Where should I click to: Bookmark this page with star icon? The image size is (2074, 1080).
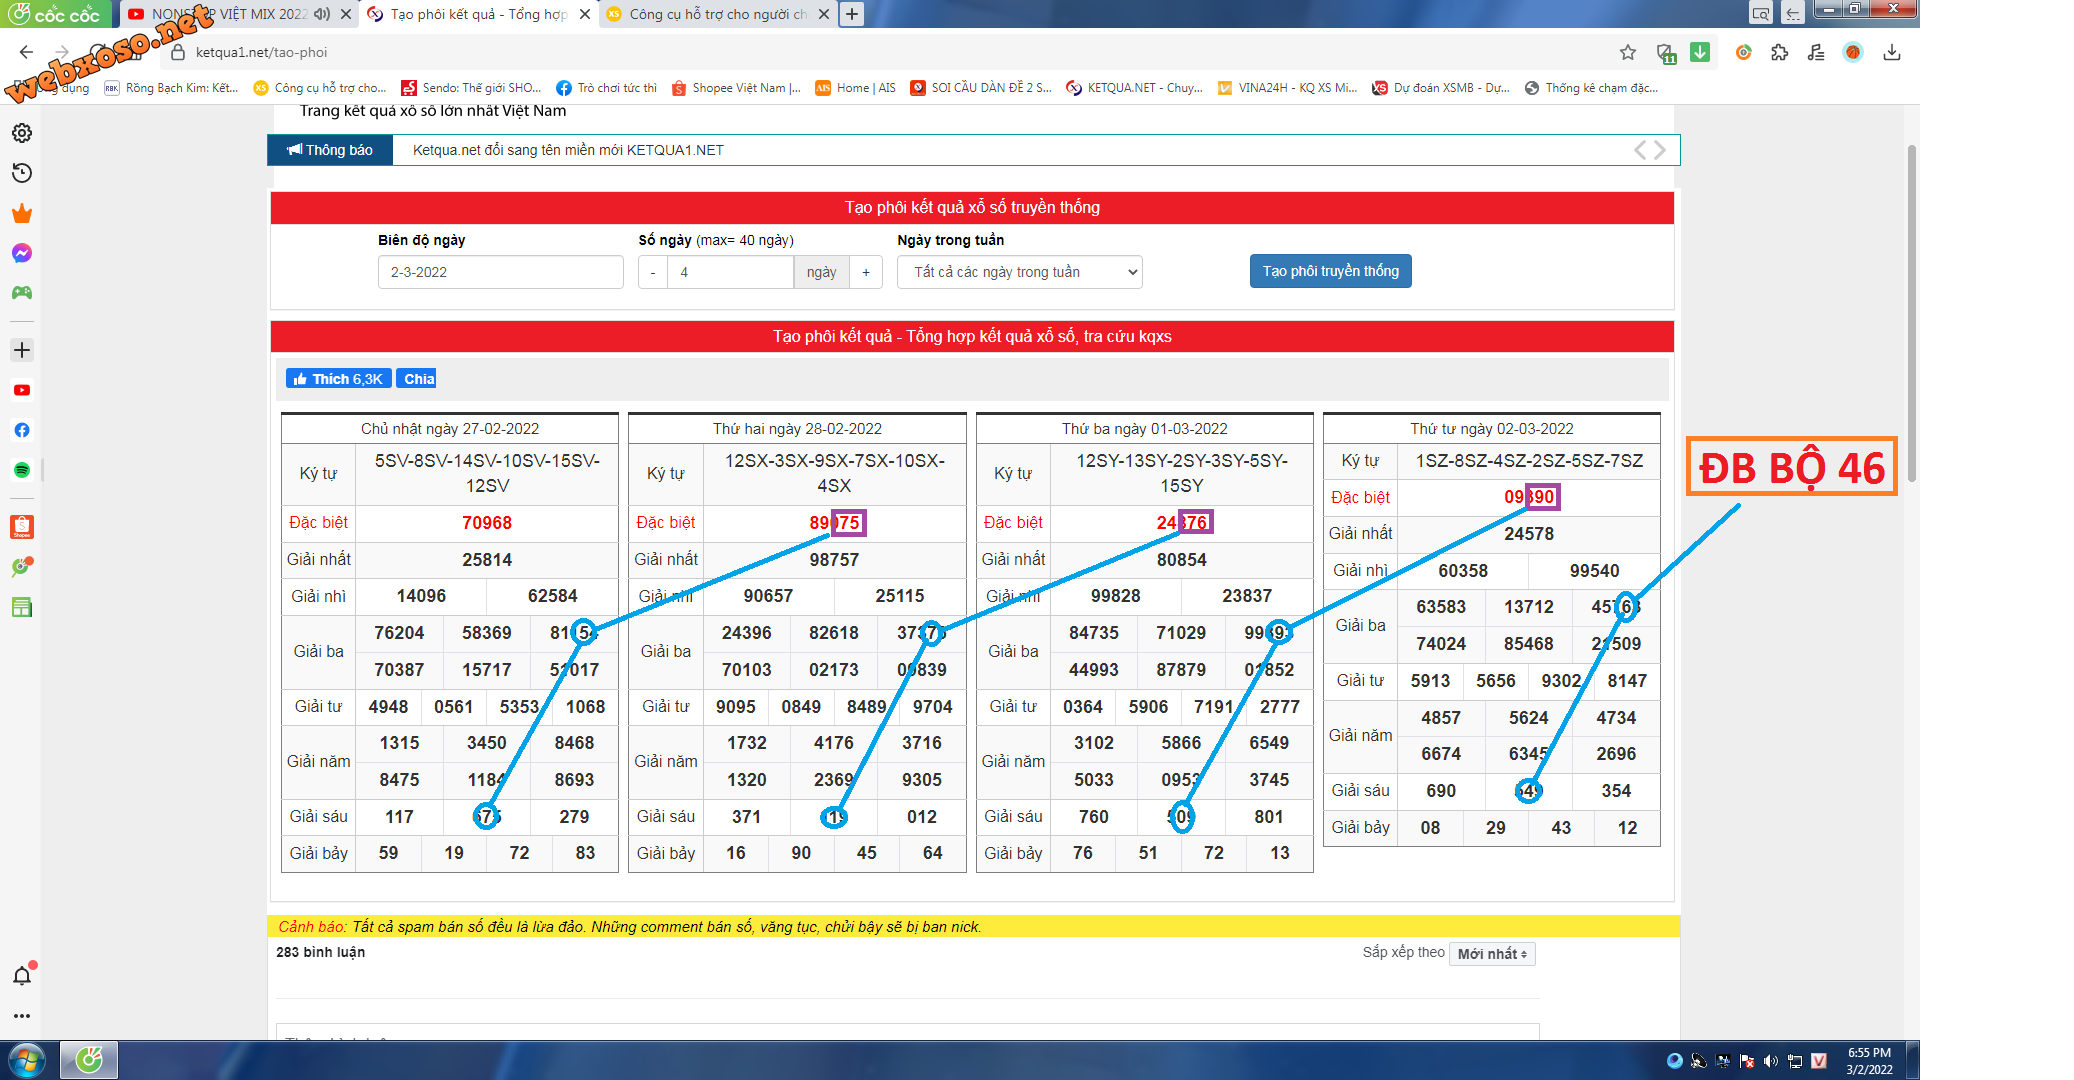coord(1628,52)
